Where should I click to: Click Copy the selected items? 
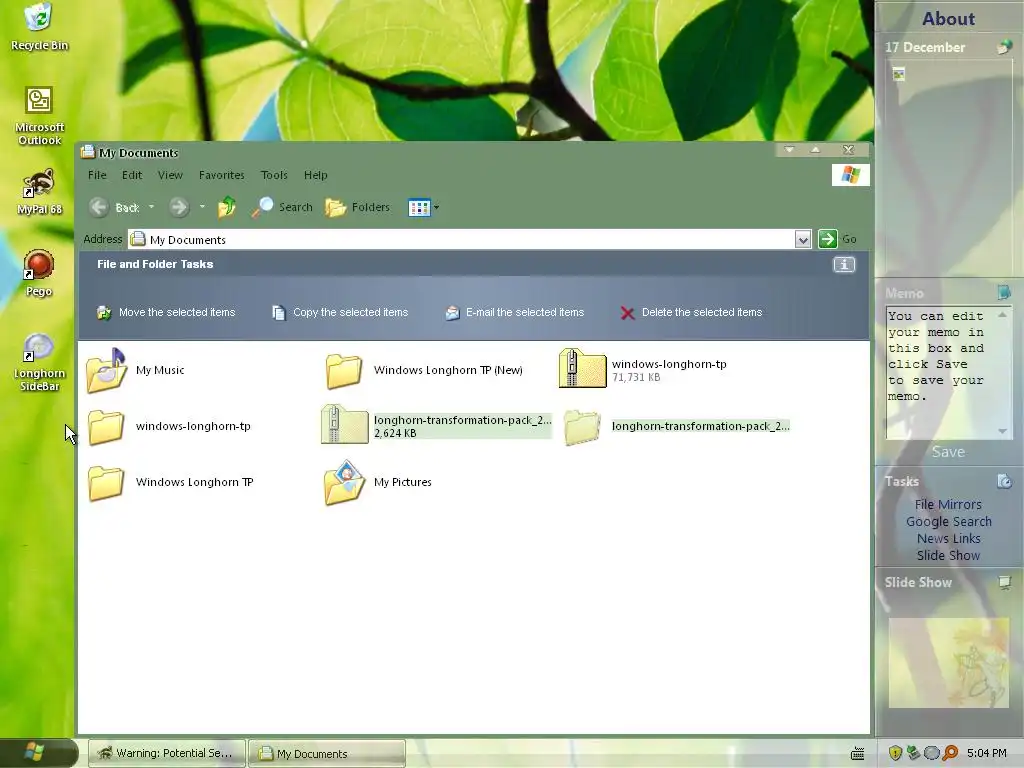point(340,312)
